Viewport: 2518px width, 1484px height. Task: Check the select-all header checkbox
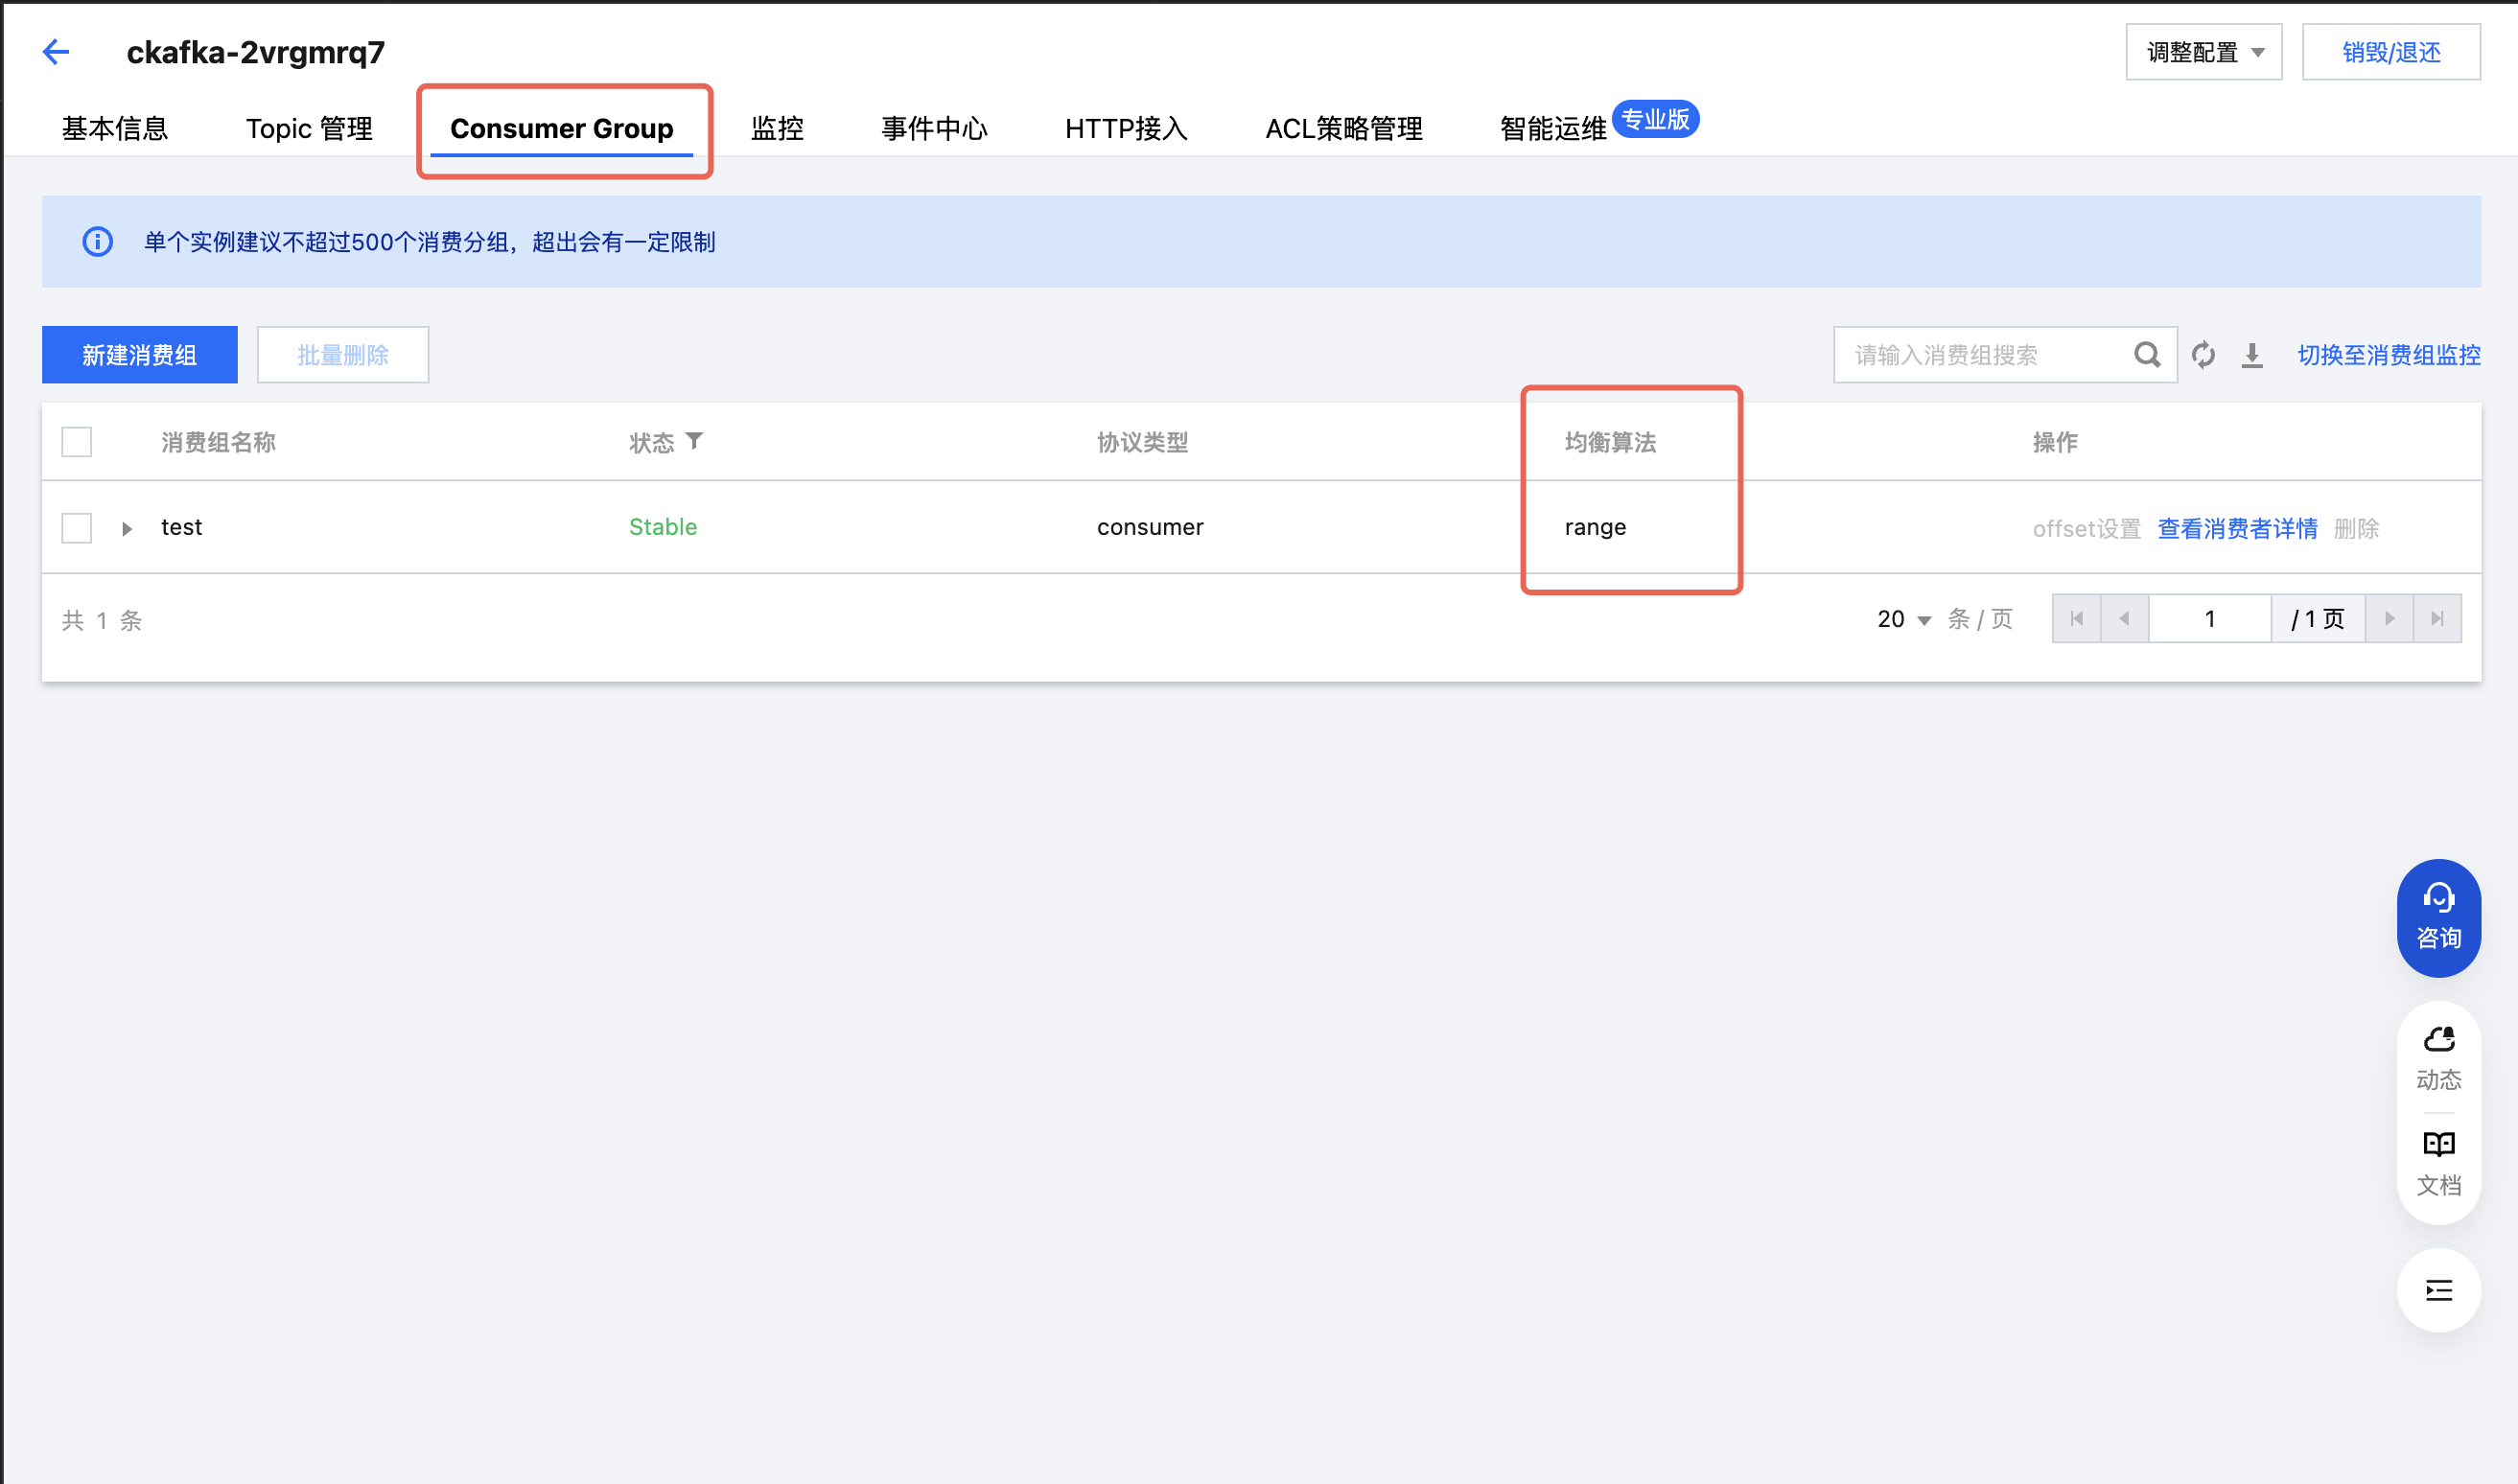point(77,442)
